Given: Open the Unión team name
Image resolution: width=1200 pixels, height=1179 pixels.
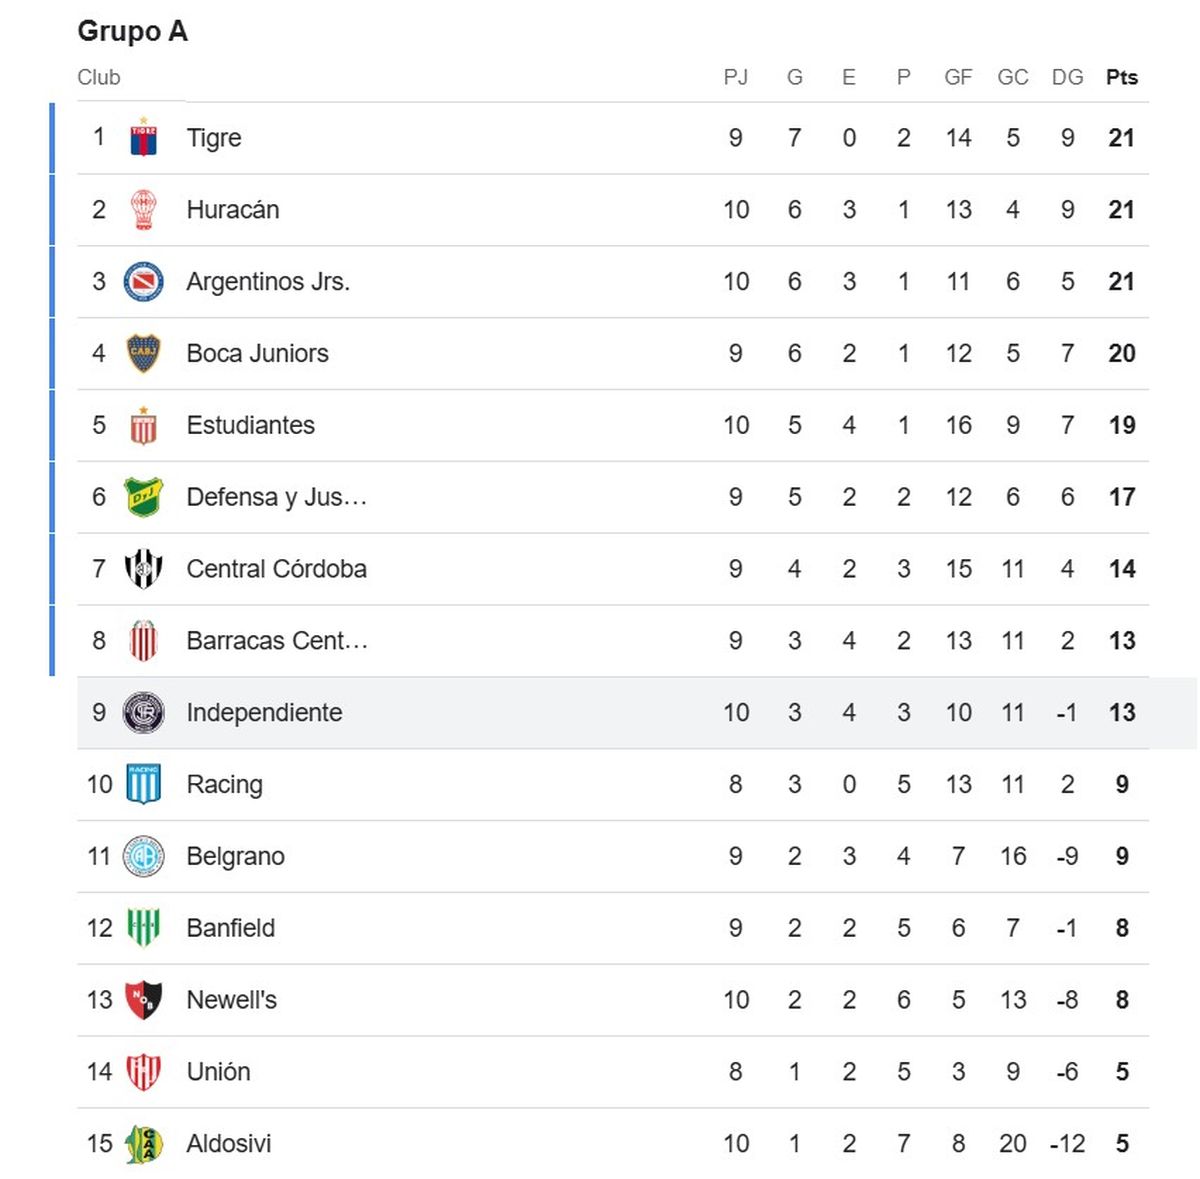Looking at the screenshot, I should coord(218,1071).
